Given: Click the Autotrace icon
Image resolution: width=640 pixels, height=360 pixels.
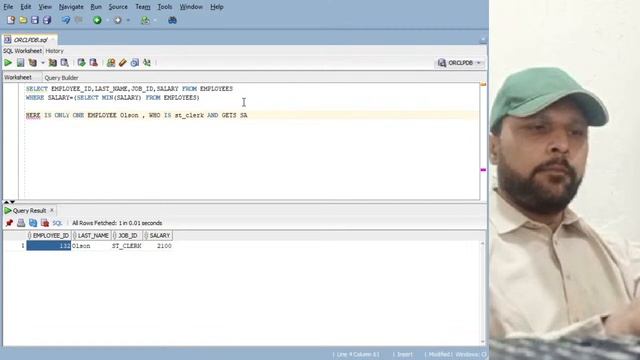Looking at the screenshot, I should click(53, 62).
